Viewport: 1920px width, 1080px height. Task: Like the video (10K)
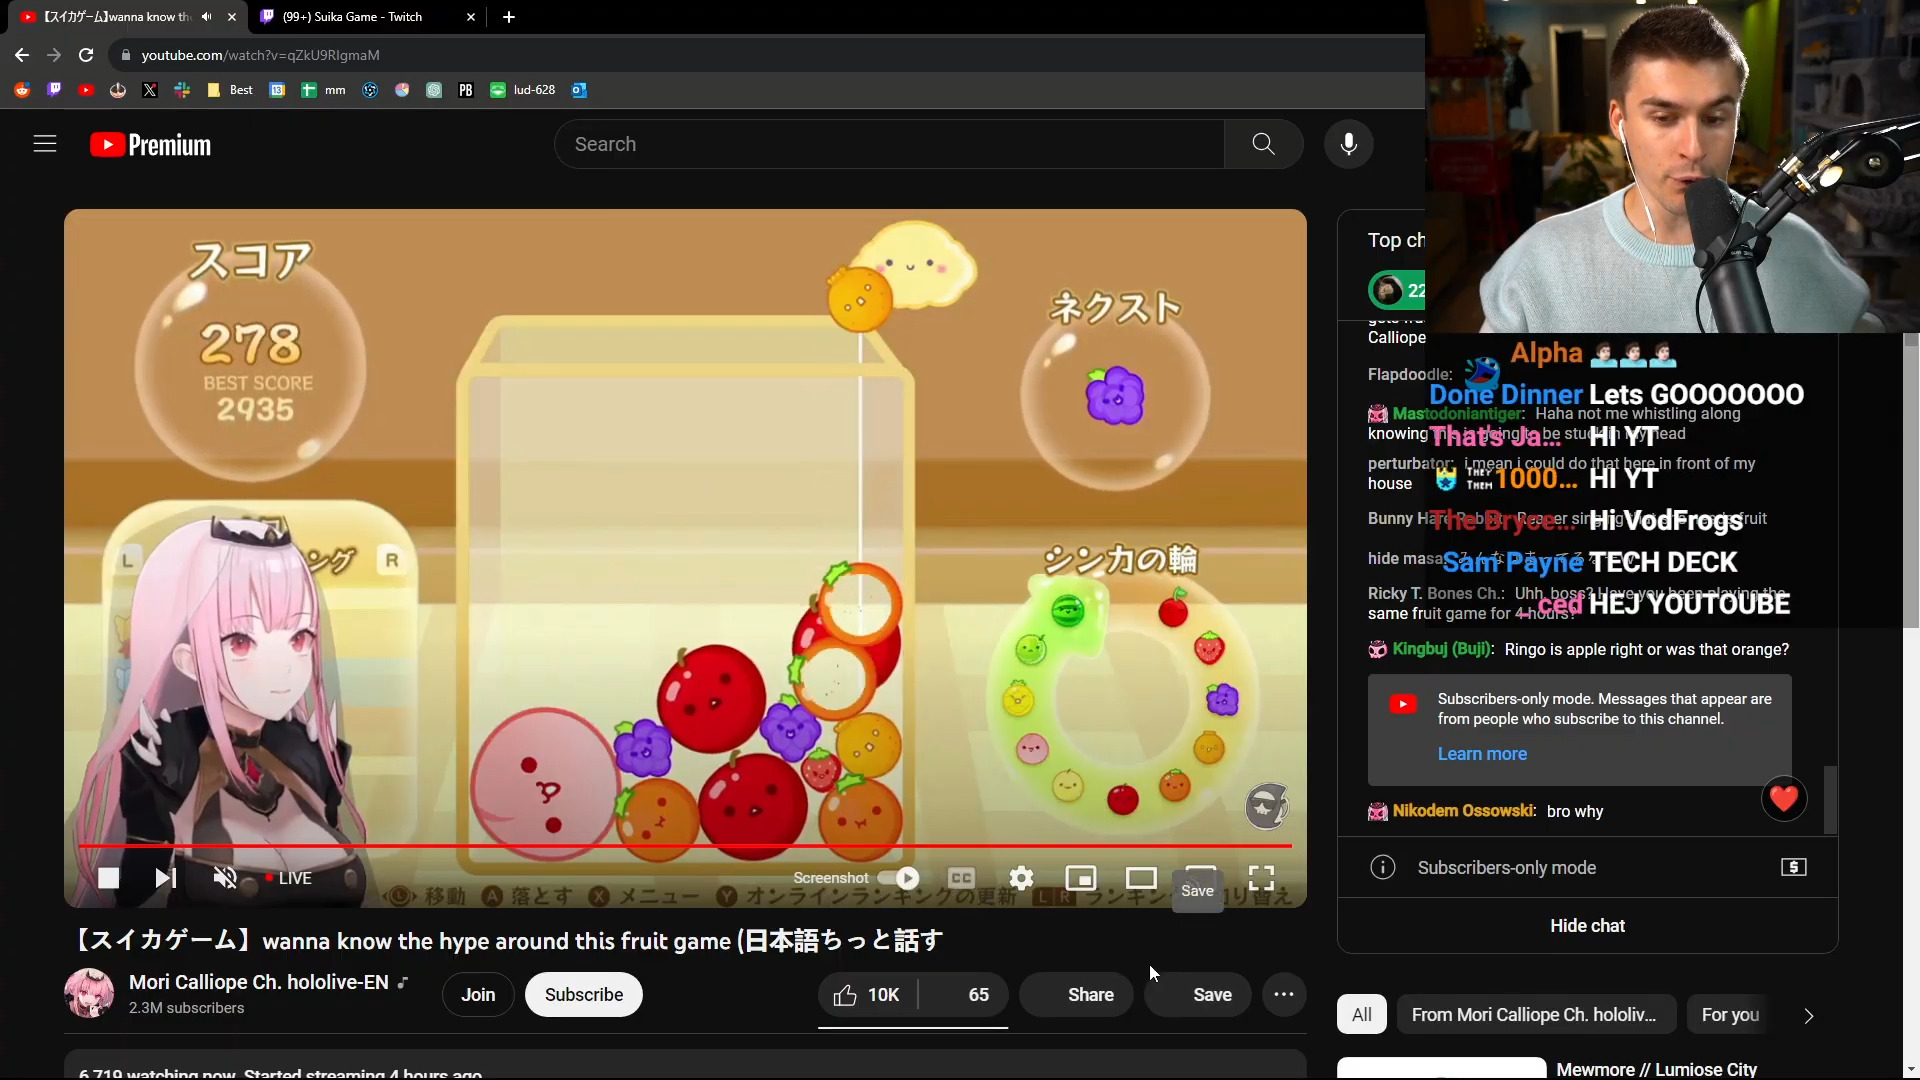pos(867,995)
